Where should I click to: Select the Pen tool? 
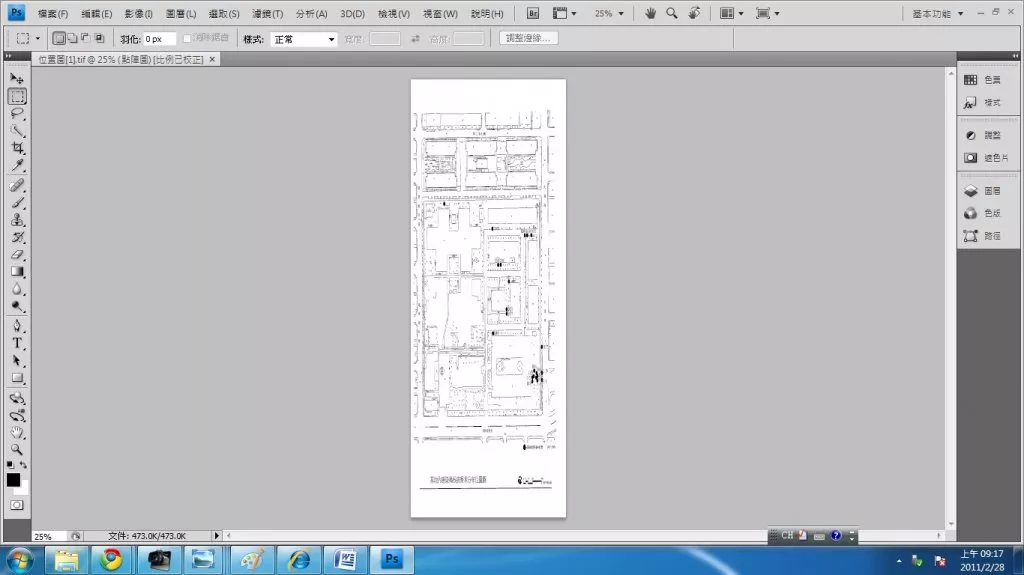[x=17, y=326]
